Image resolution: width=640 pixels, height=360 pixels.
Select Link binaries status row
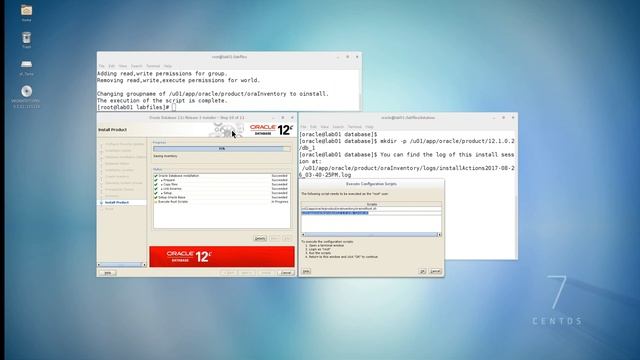click(x=222, y=189)
